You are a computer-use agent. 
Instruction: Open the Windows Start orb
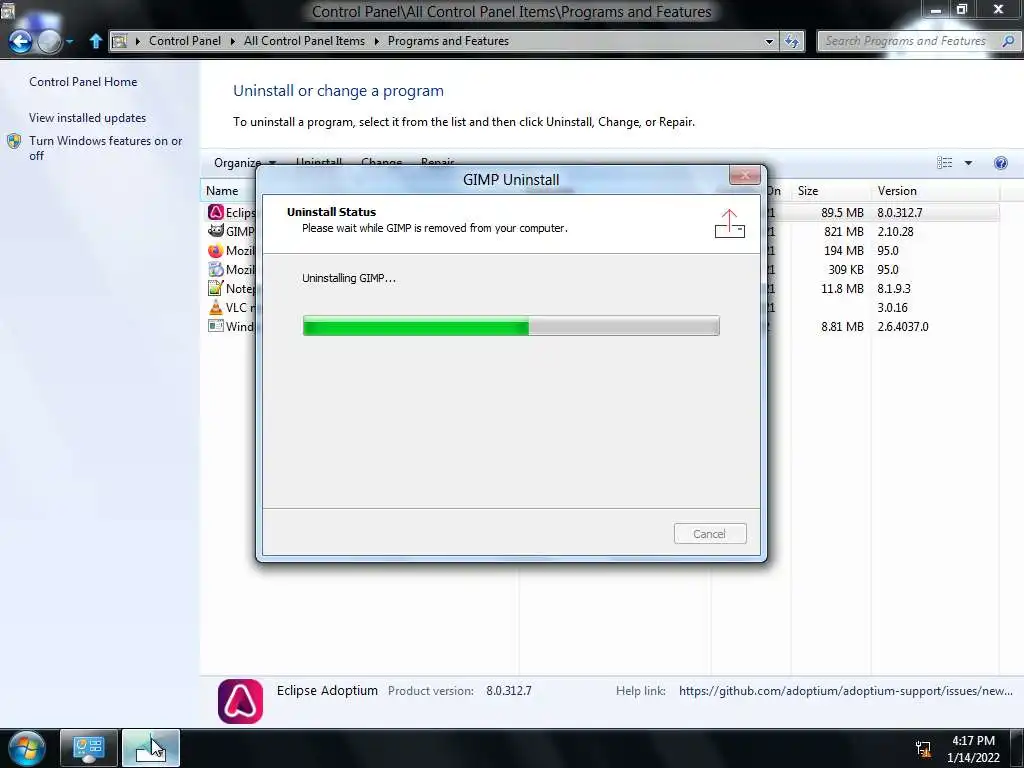(x=27, y=748)
